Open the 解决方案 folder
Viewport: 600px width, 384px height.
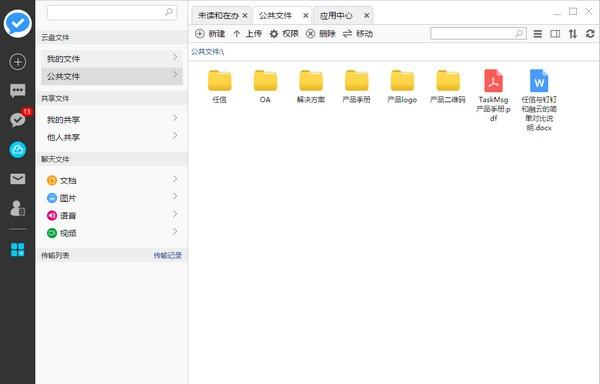tap(311, 86)
